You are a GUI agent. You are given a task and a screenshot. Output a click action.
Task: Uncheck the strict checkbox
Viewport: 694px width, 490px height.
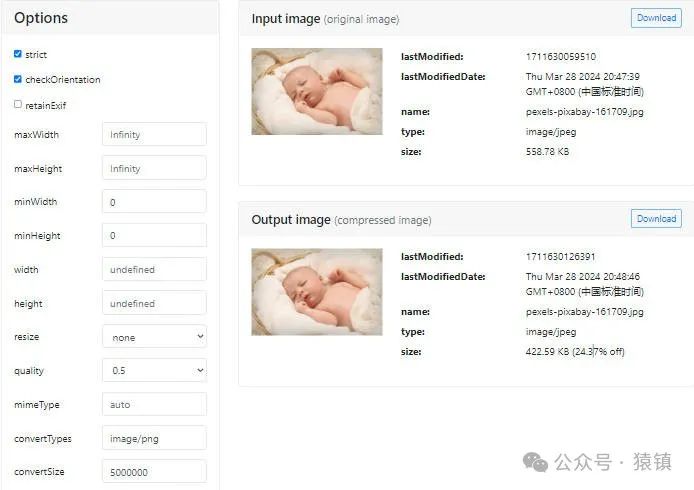tap(18, 54)
